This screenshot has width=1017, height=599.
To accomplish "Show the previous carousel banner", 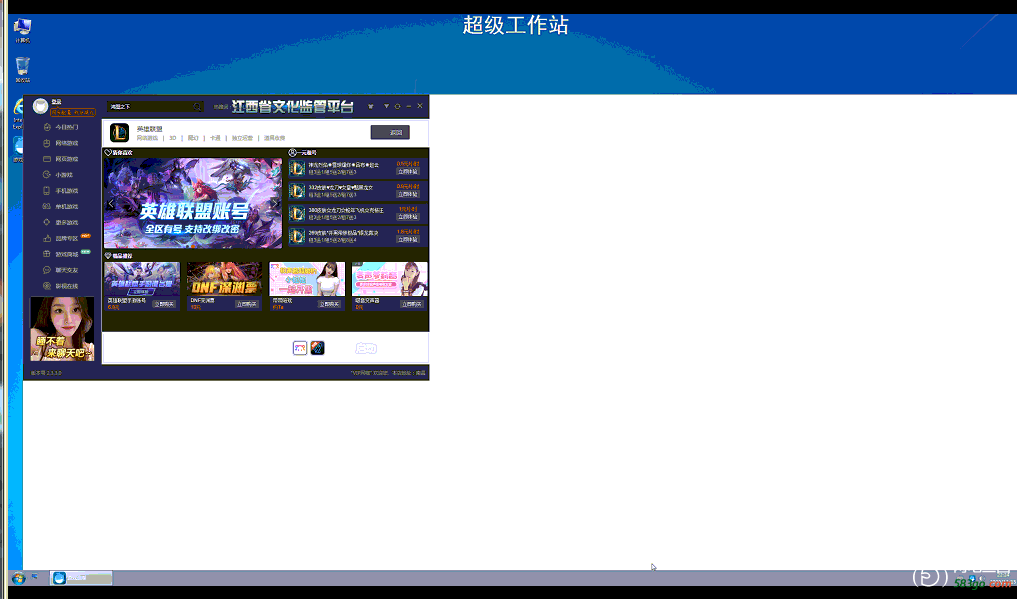I will pyautogui.click(x=111, y=204).
